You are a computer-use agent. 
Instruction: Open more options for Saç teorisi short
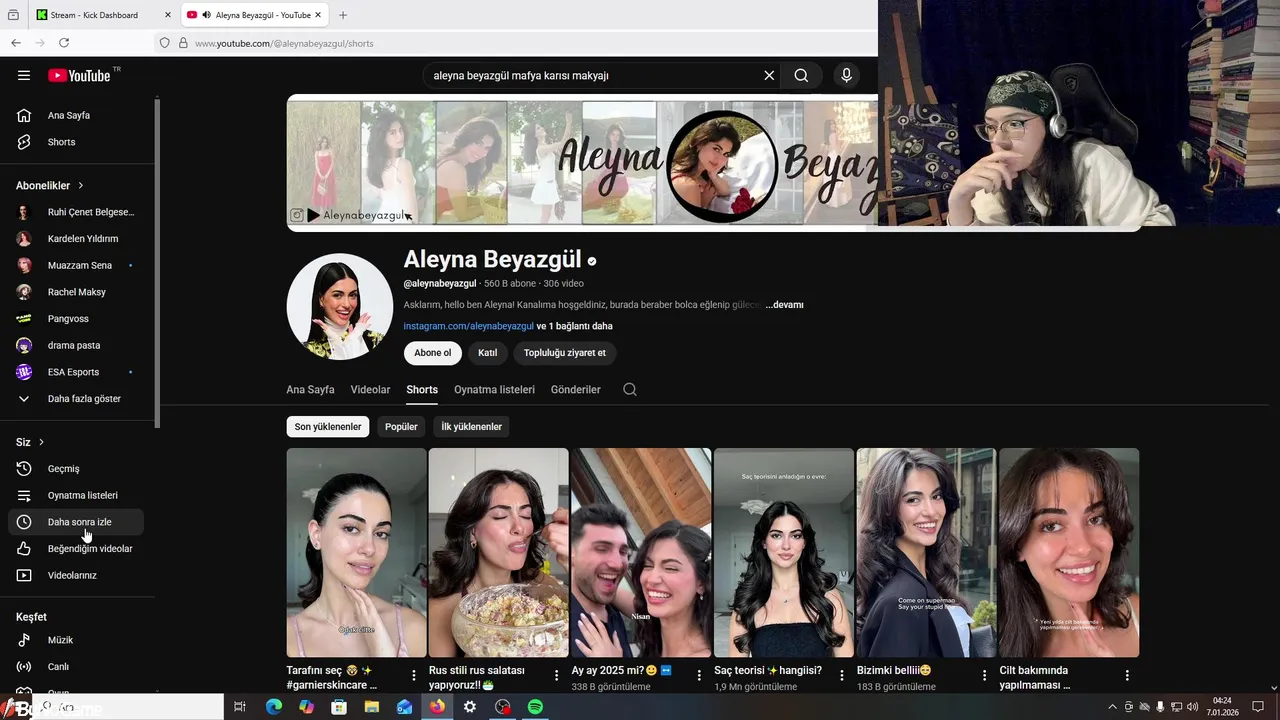(842, 676)
